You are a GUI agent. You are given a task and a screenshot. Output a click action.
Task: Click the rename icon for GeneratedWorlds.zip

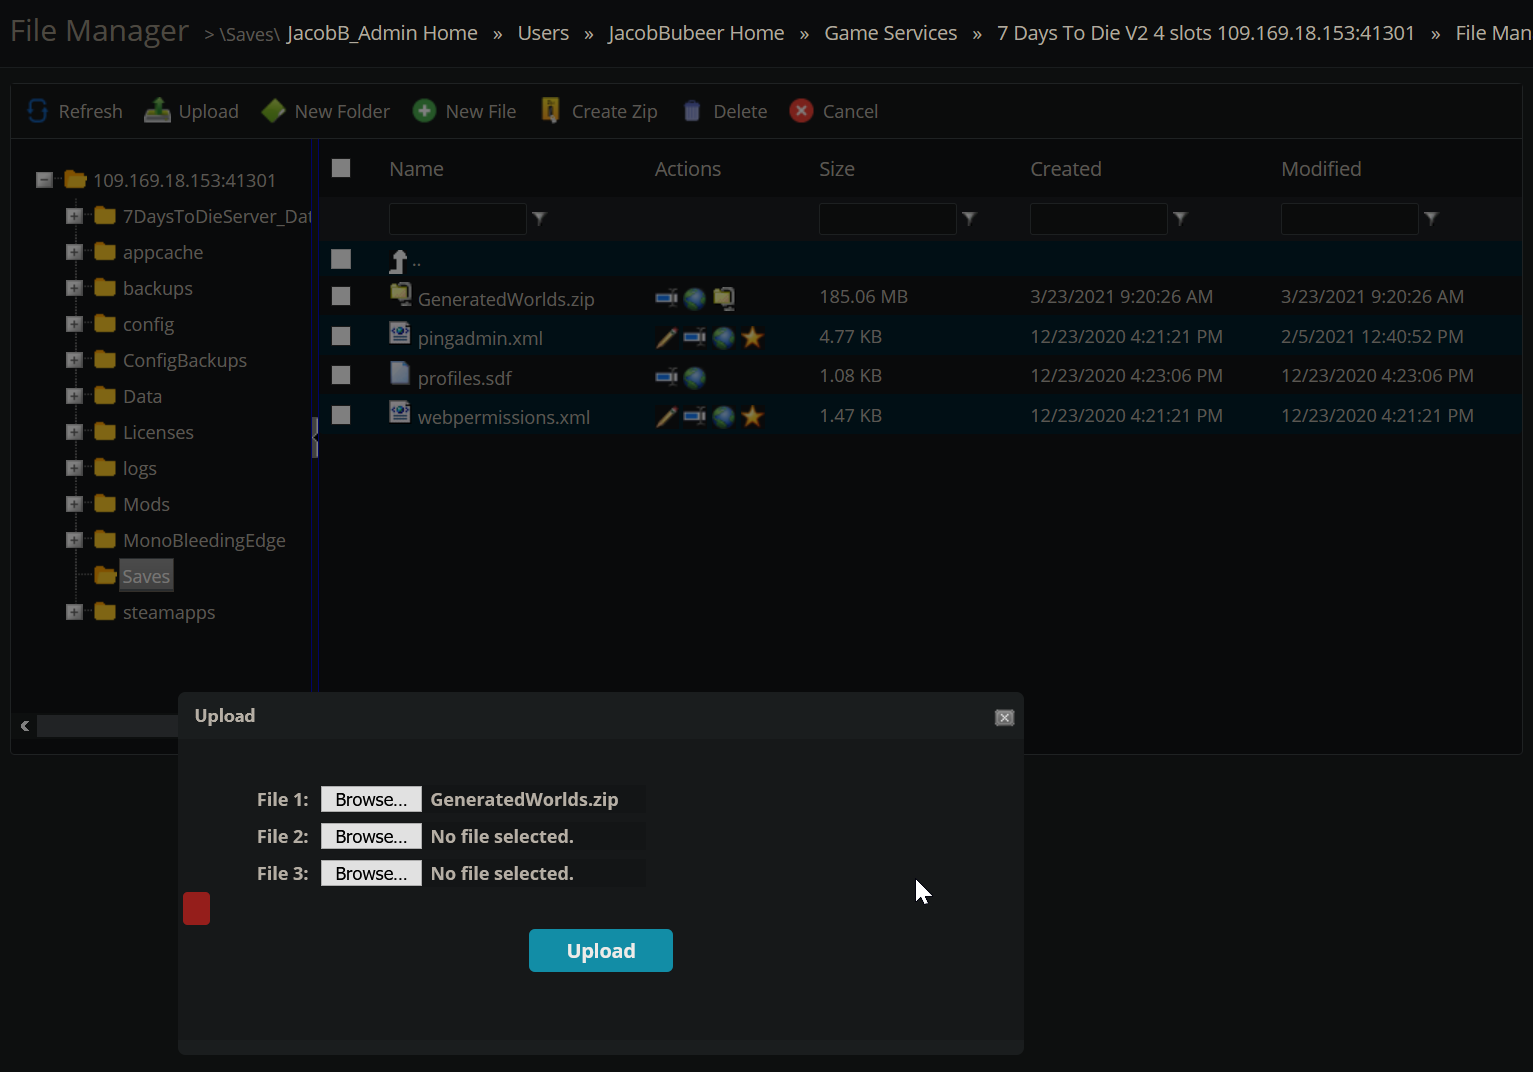click(x=666, y=298)
